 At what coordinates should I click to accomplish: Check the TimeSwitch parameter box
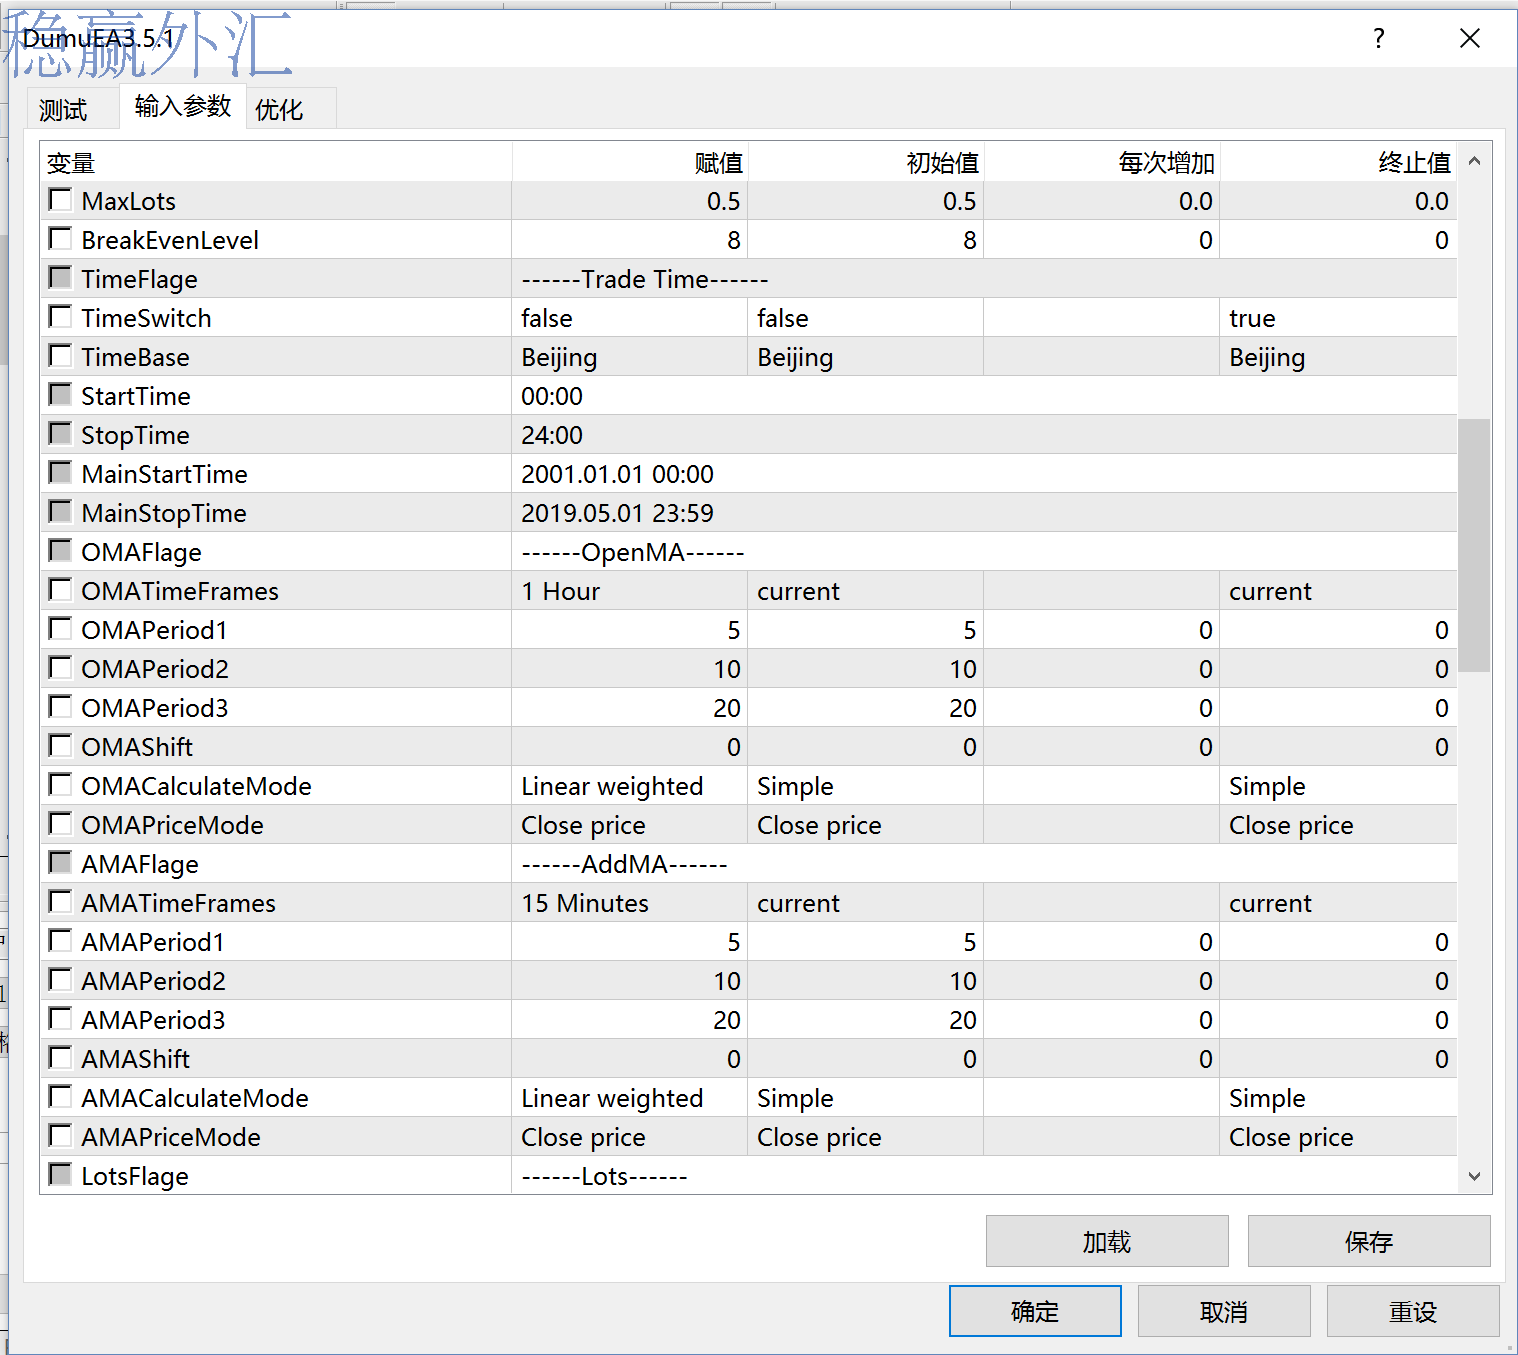(x=60, y=317)
